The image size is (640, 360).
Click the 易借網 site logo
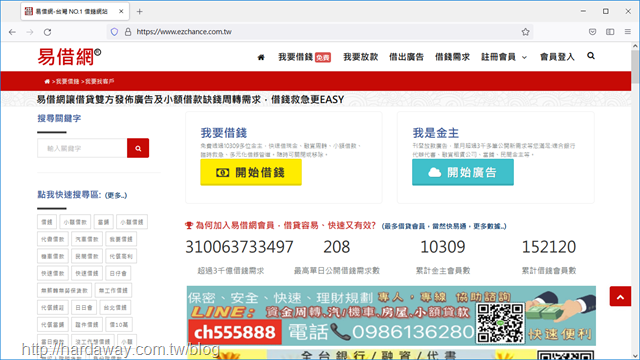69,57
